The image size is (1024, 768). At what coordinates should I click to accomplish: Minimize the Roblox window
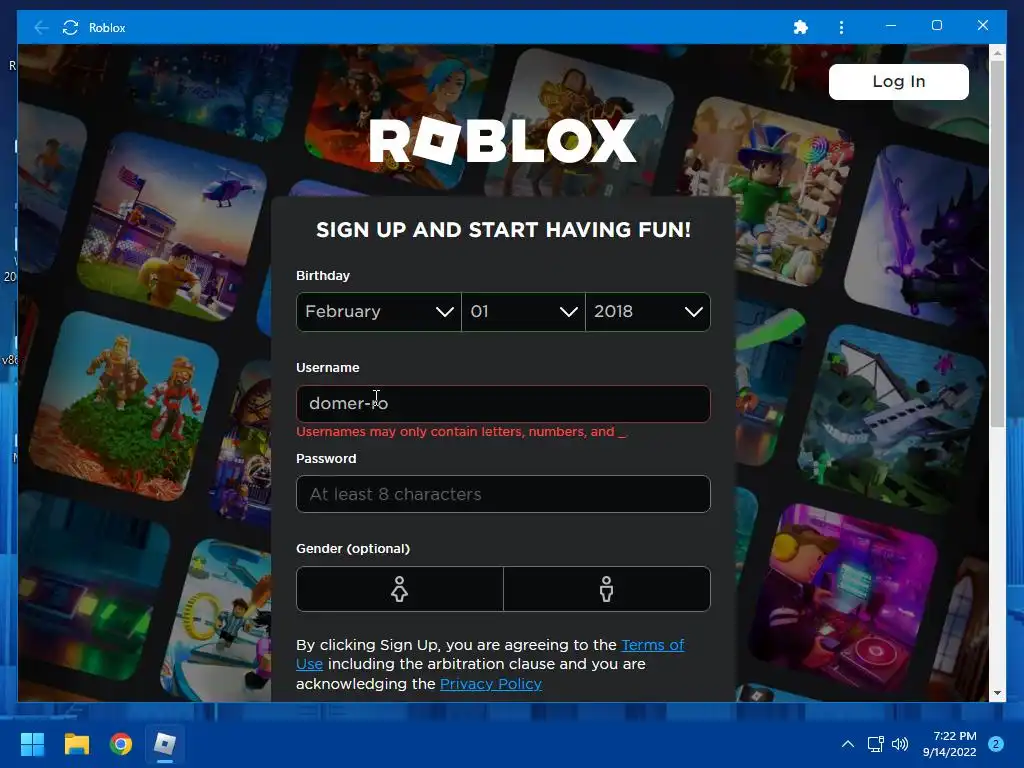click(891, 26)
